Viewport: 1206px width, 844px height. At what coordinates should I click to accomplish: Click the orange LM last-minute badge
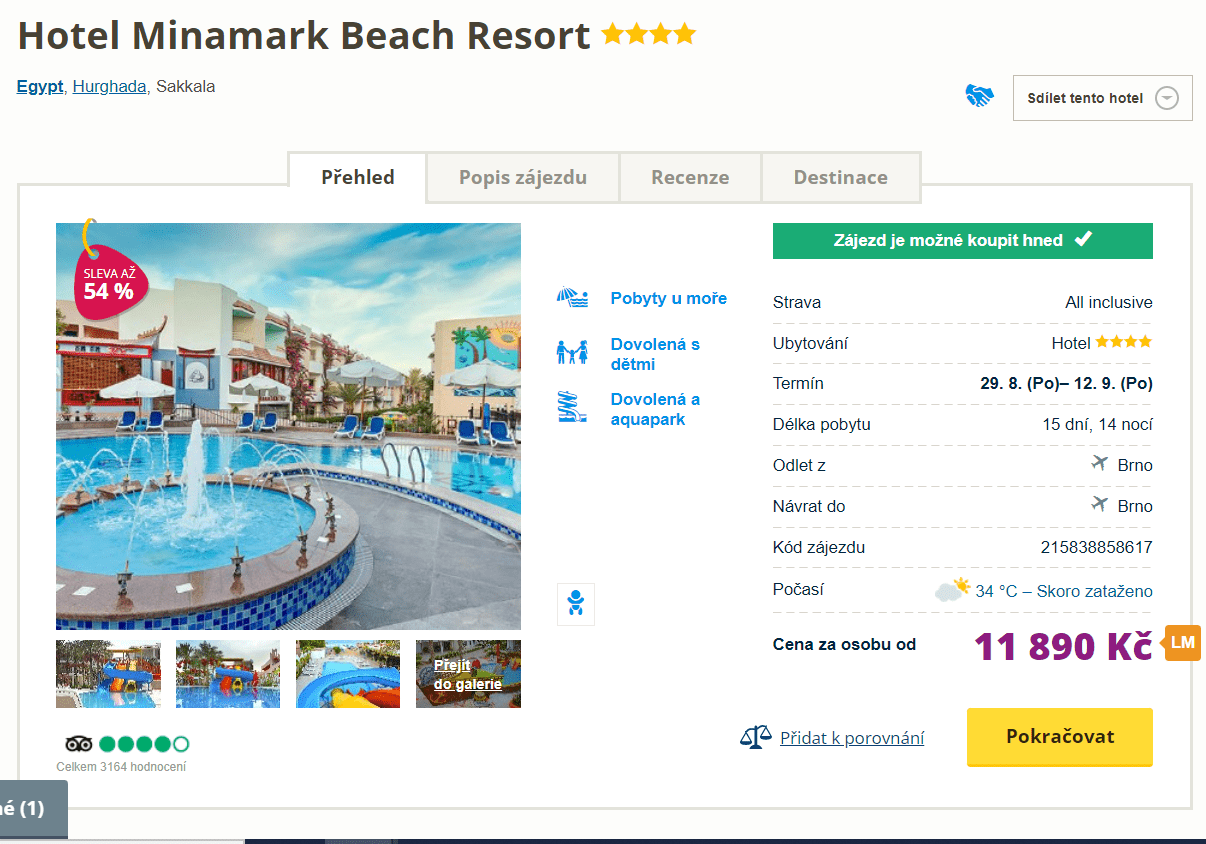(1183, 642)
